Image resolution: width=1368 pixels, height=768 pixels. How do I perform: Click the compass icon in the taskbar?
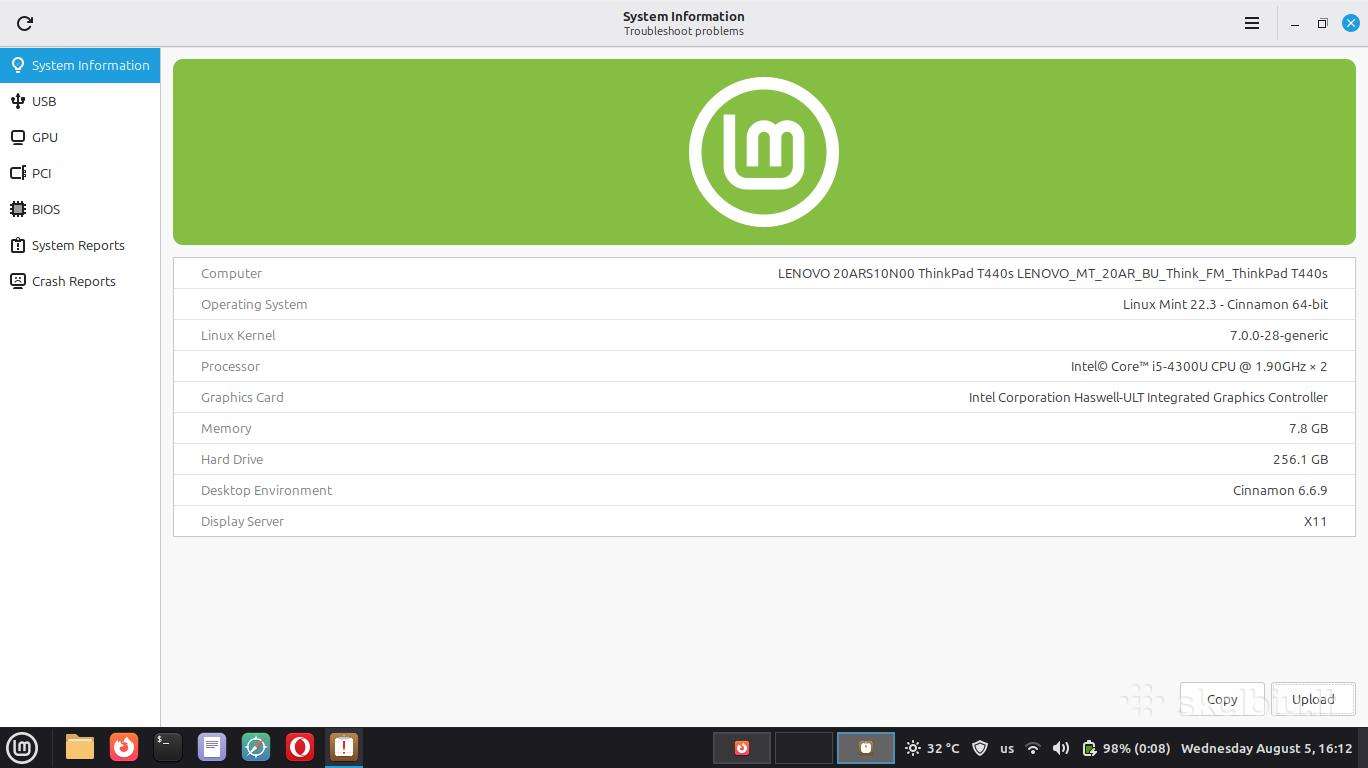pos(256,747)
